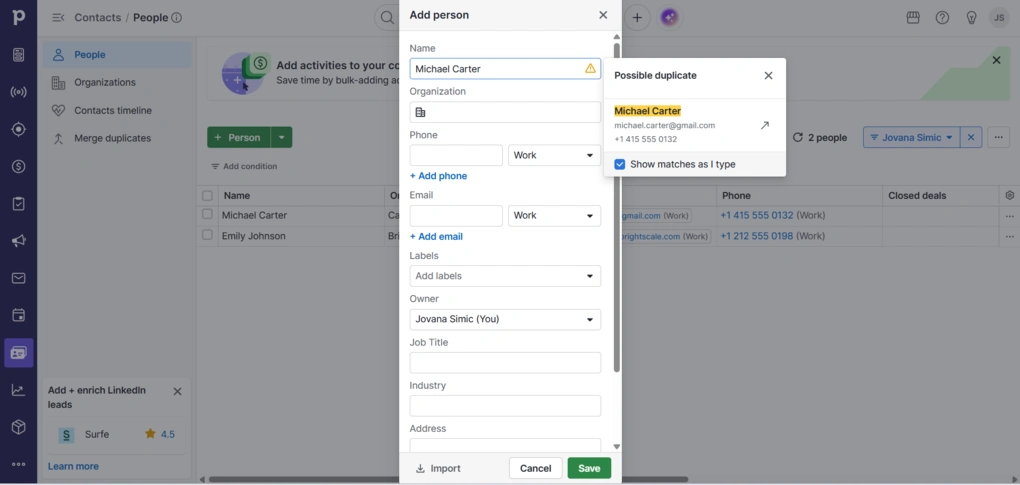Expand the Person button dropdown arrow

tap(282, 137)
